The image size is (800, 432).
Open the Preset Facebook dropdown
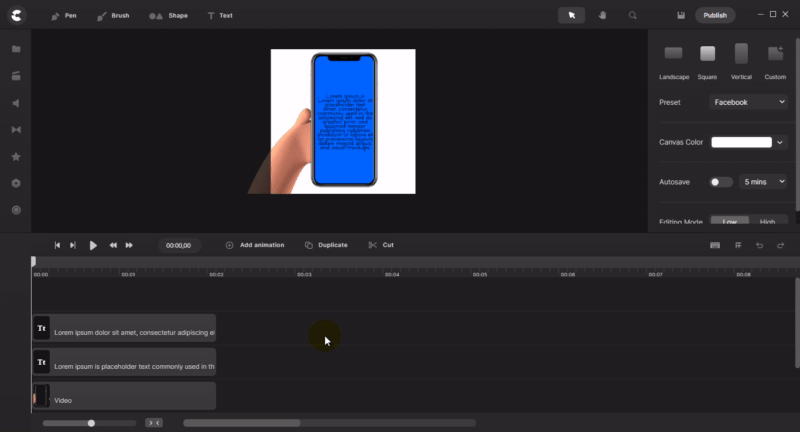(x=748, y=102)
